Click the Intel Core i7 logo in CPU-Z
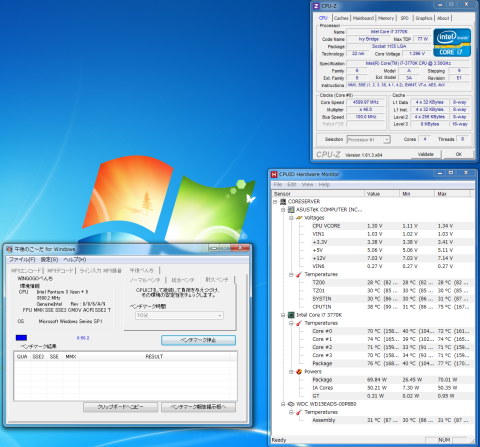The image size is (480, 447). pyautogui.click(x=452, y=43)
